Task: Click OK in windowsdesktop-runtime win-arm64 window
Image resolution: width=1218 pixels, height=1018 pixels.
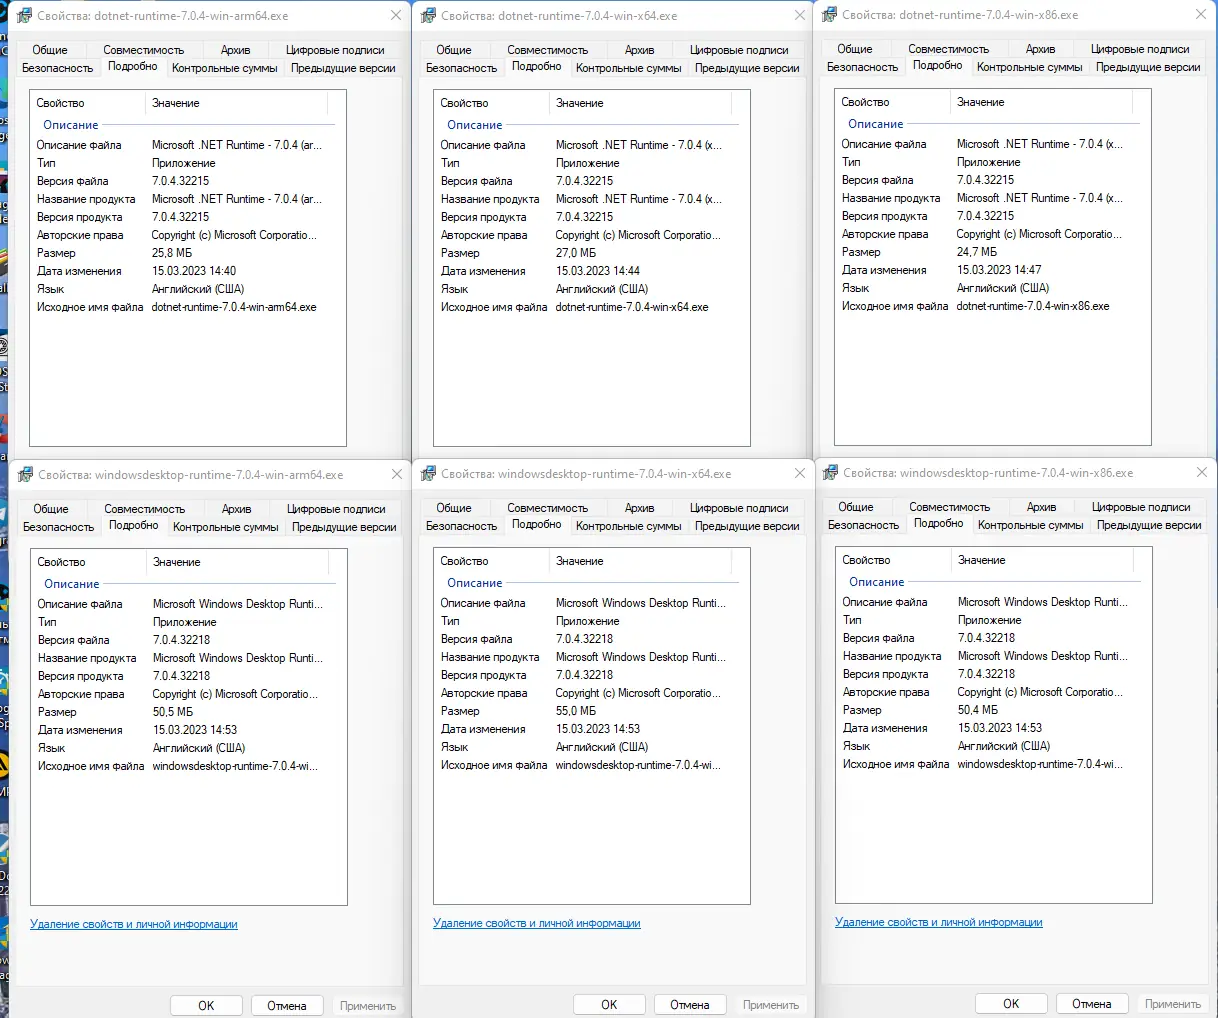Action: click(x=206, y=1006)
